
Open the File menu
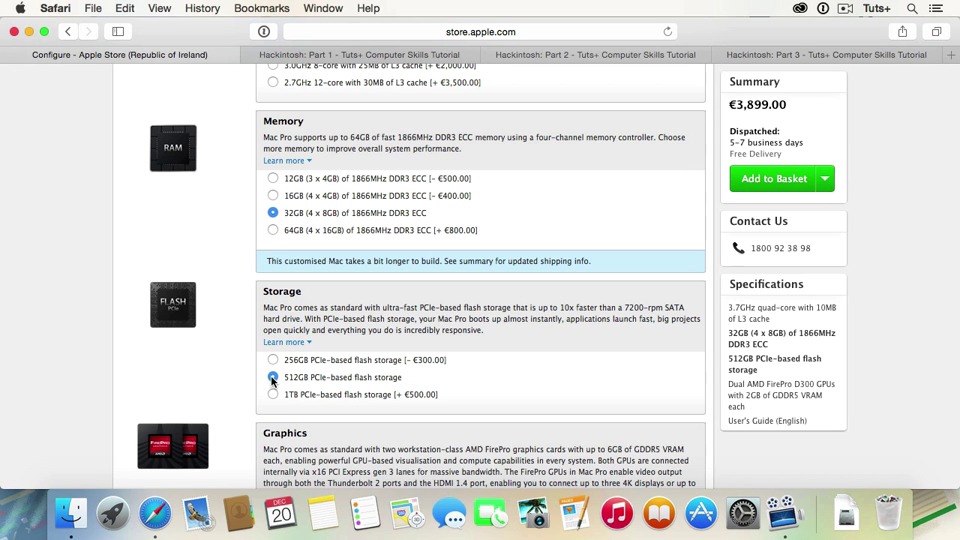[x=93, y=8]
